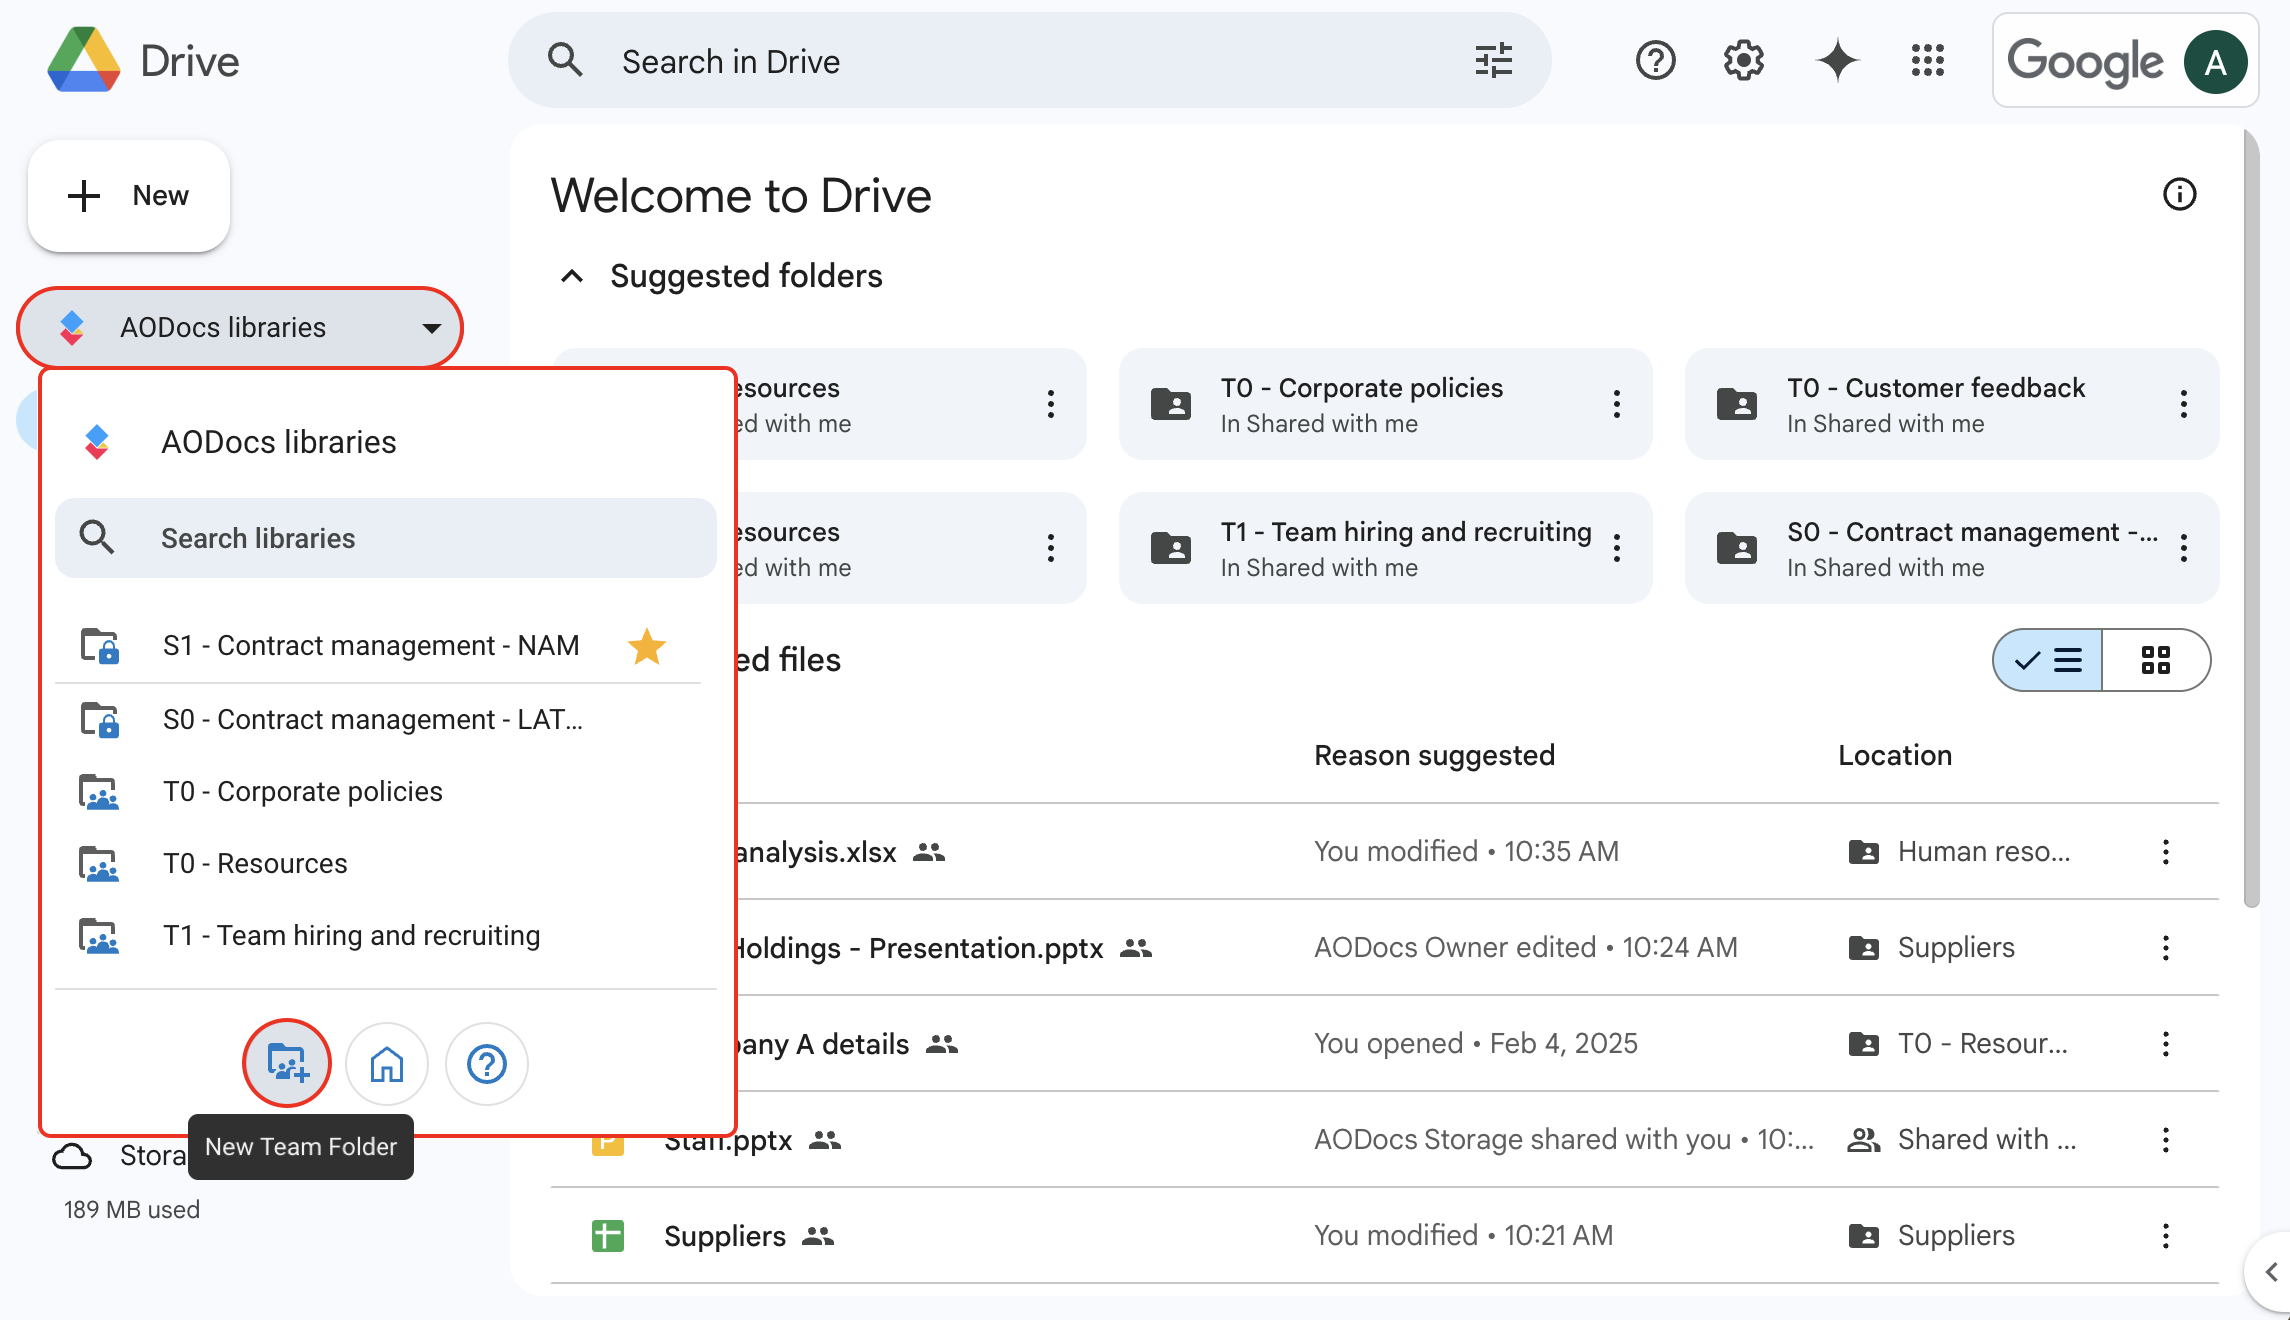The image size is (2290, 1320).
Task: Open the Help and support icon in header
Action: [x=1656, y=60]
